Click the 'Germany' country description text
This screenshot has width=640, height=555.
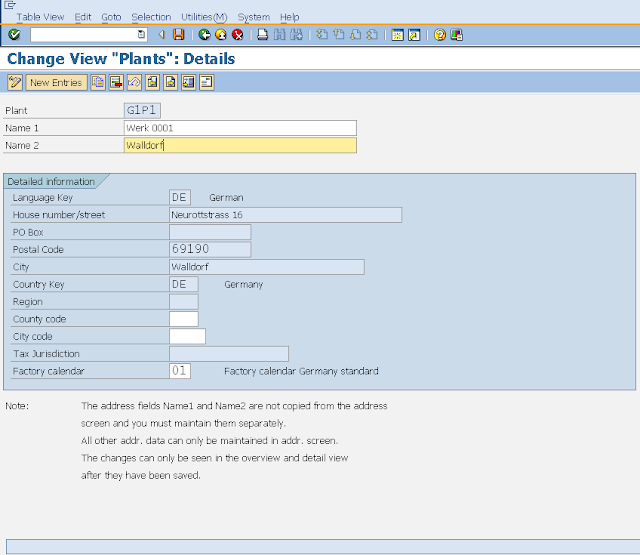tap(244, 284)
